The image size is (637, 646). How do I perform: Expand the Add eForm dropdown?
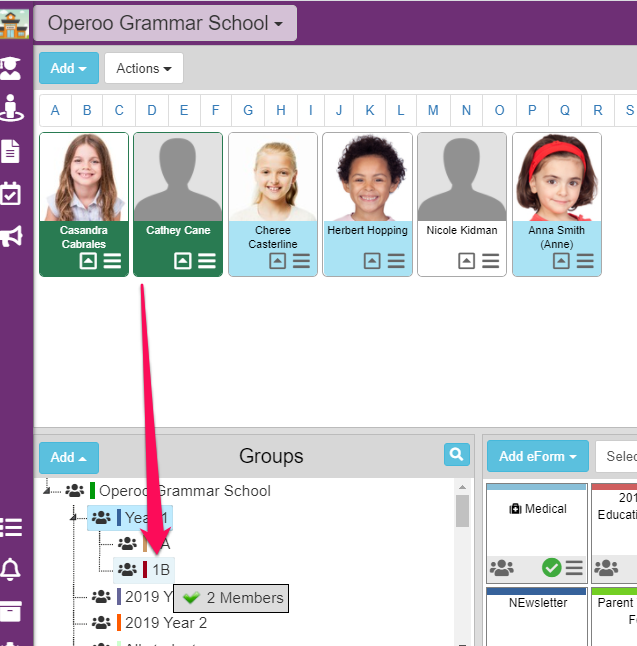pyautogui.click(x=535, y=456)
